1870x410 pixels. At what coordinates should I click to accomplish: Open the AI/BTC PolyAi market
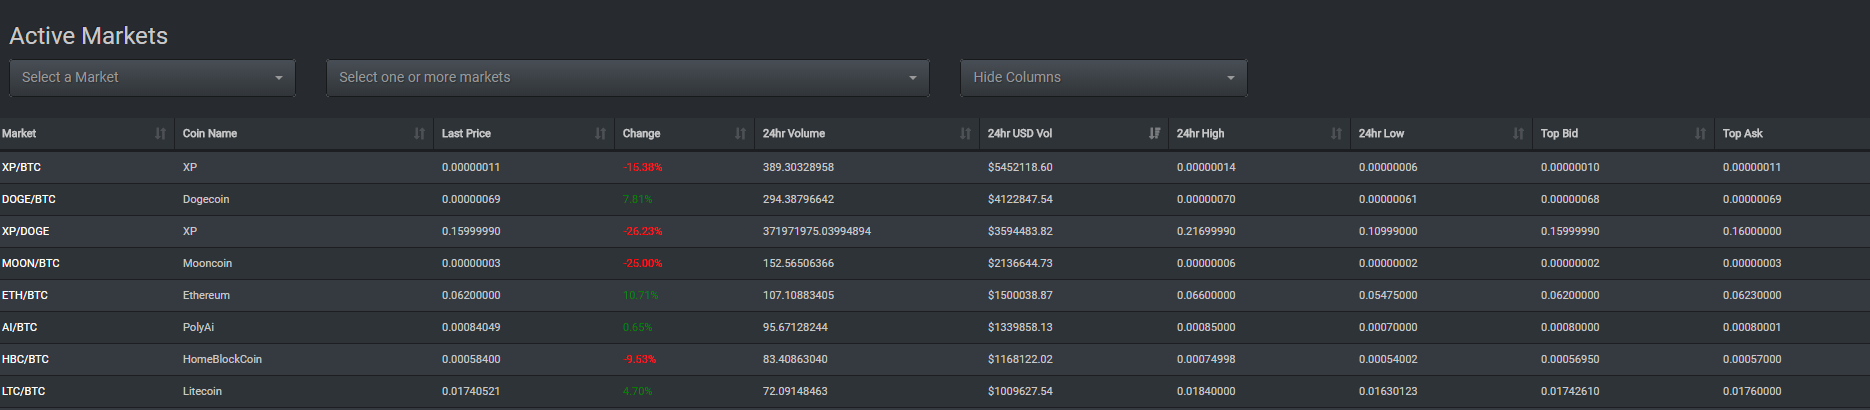tap(20, 328)
